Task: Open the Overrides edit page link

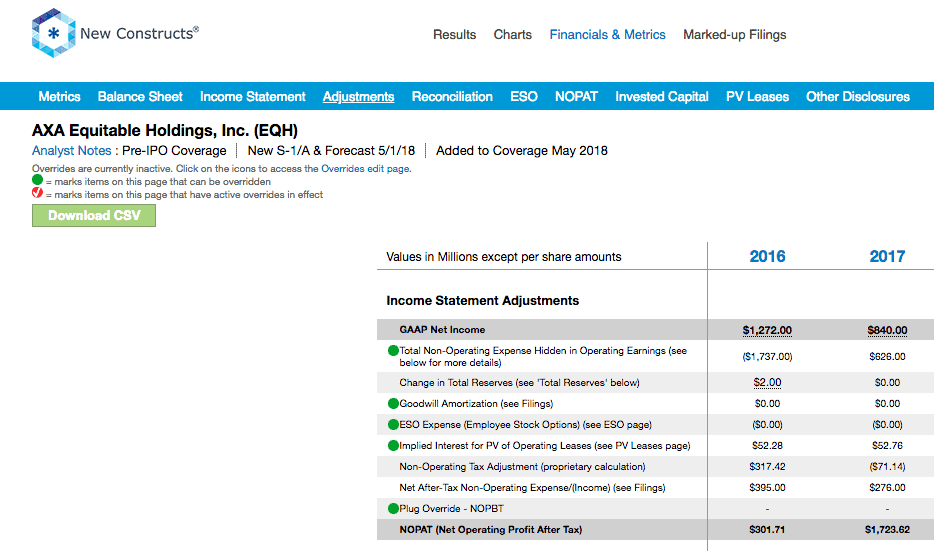Action: coord(365,169)
